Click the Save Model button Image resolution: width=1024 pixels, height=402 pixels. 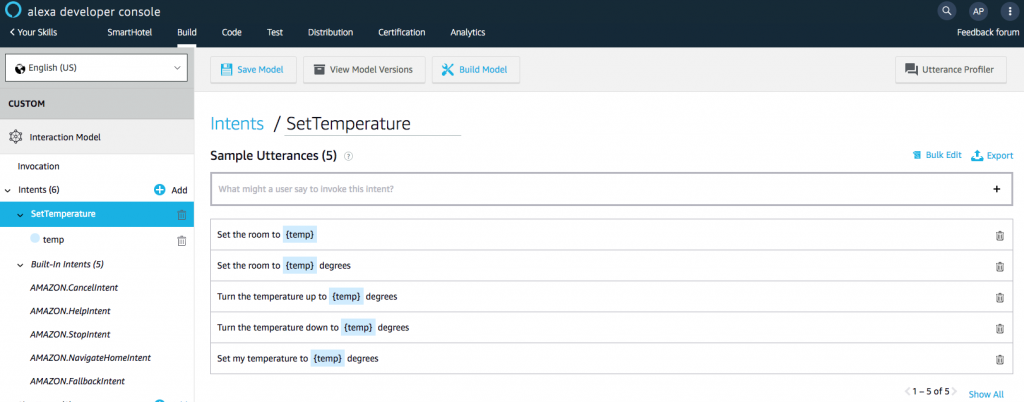253,70
